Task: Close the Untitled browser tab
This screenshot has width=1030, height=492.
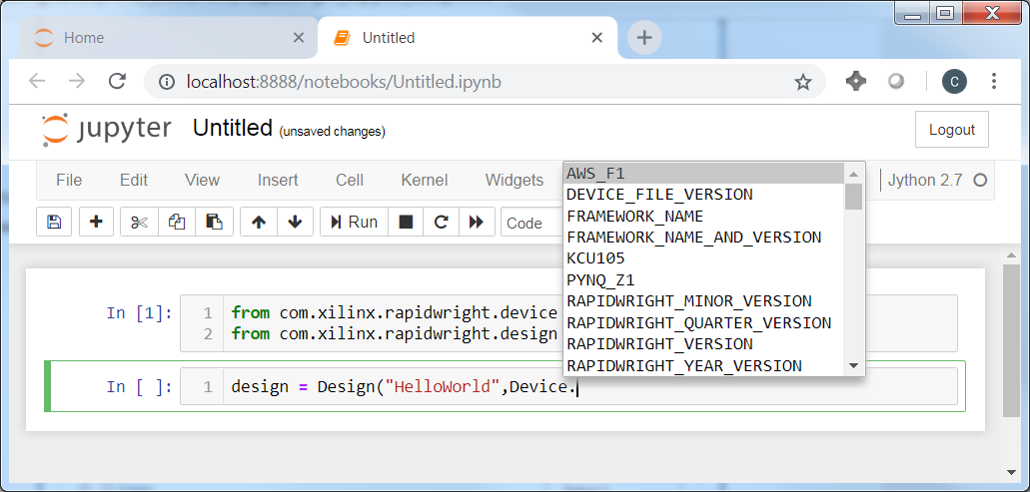Action: (597, 38)
